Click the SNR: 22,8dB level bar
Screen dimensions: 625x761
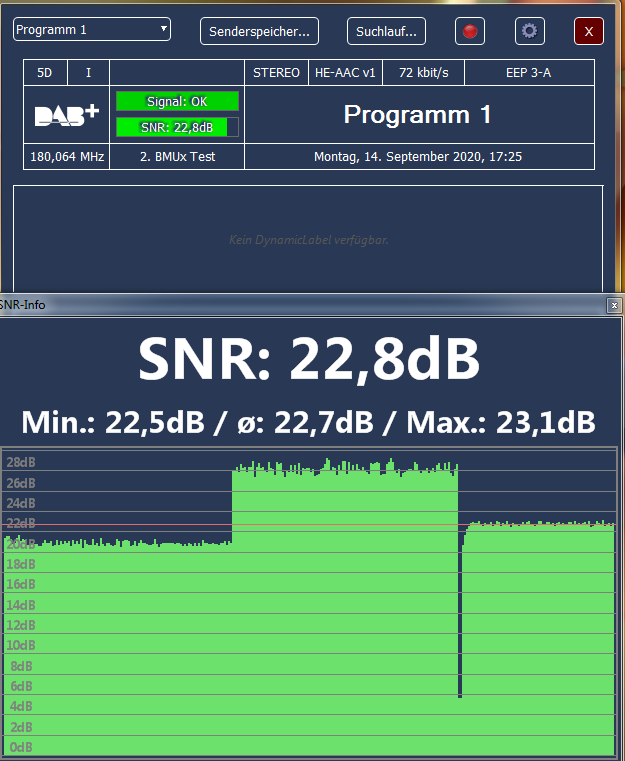coord(177,126)
